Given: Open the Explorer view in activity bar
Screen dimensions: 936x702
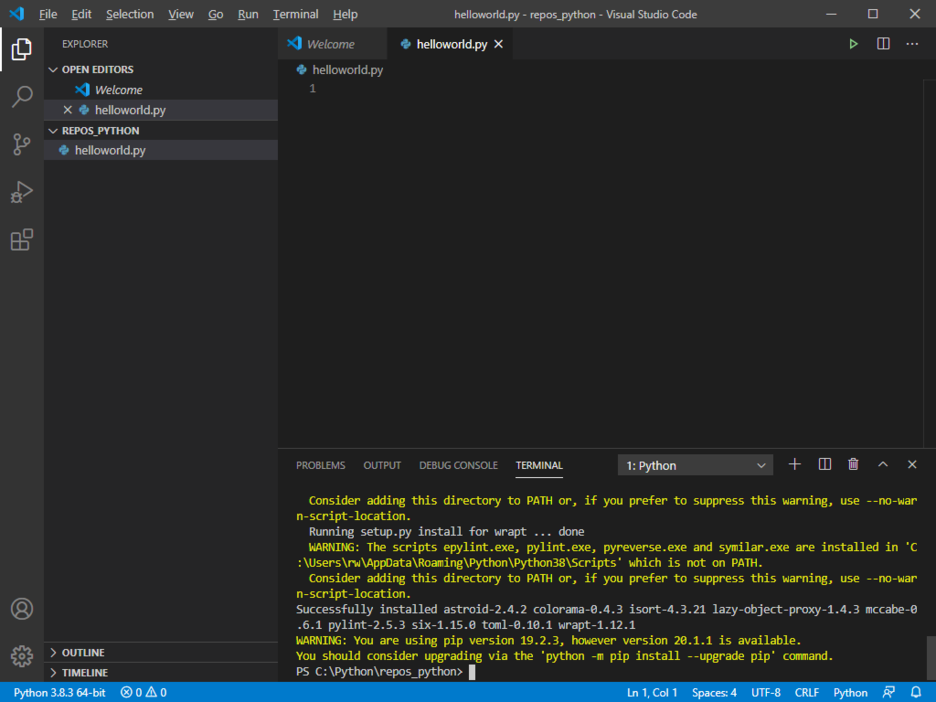Looking at the screenshot, I should 21,49.
